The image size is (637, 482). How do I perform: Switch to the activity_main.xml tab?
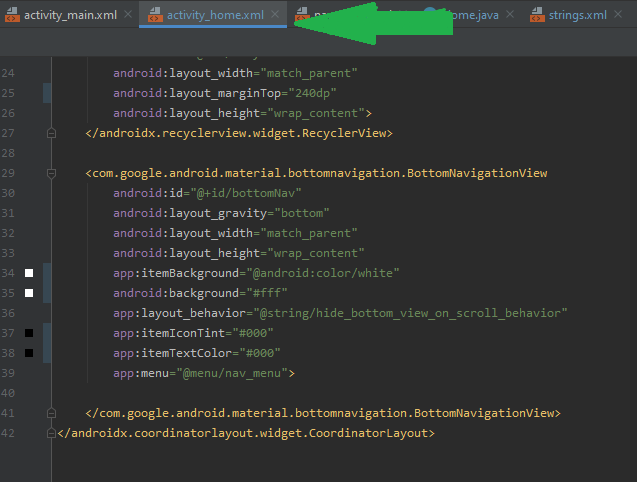point(70,15)
